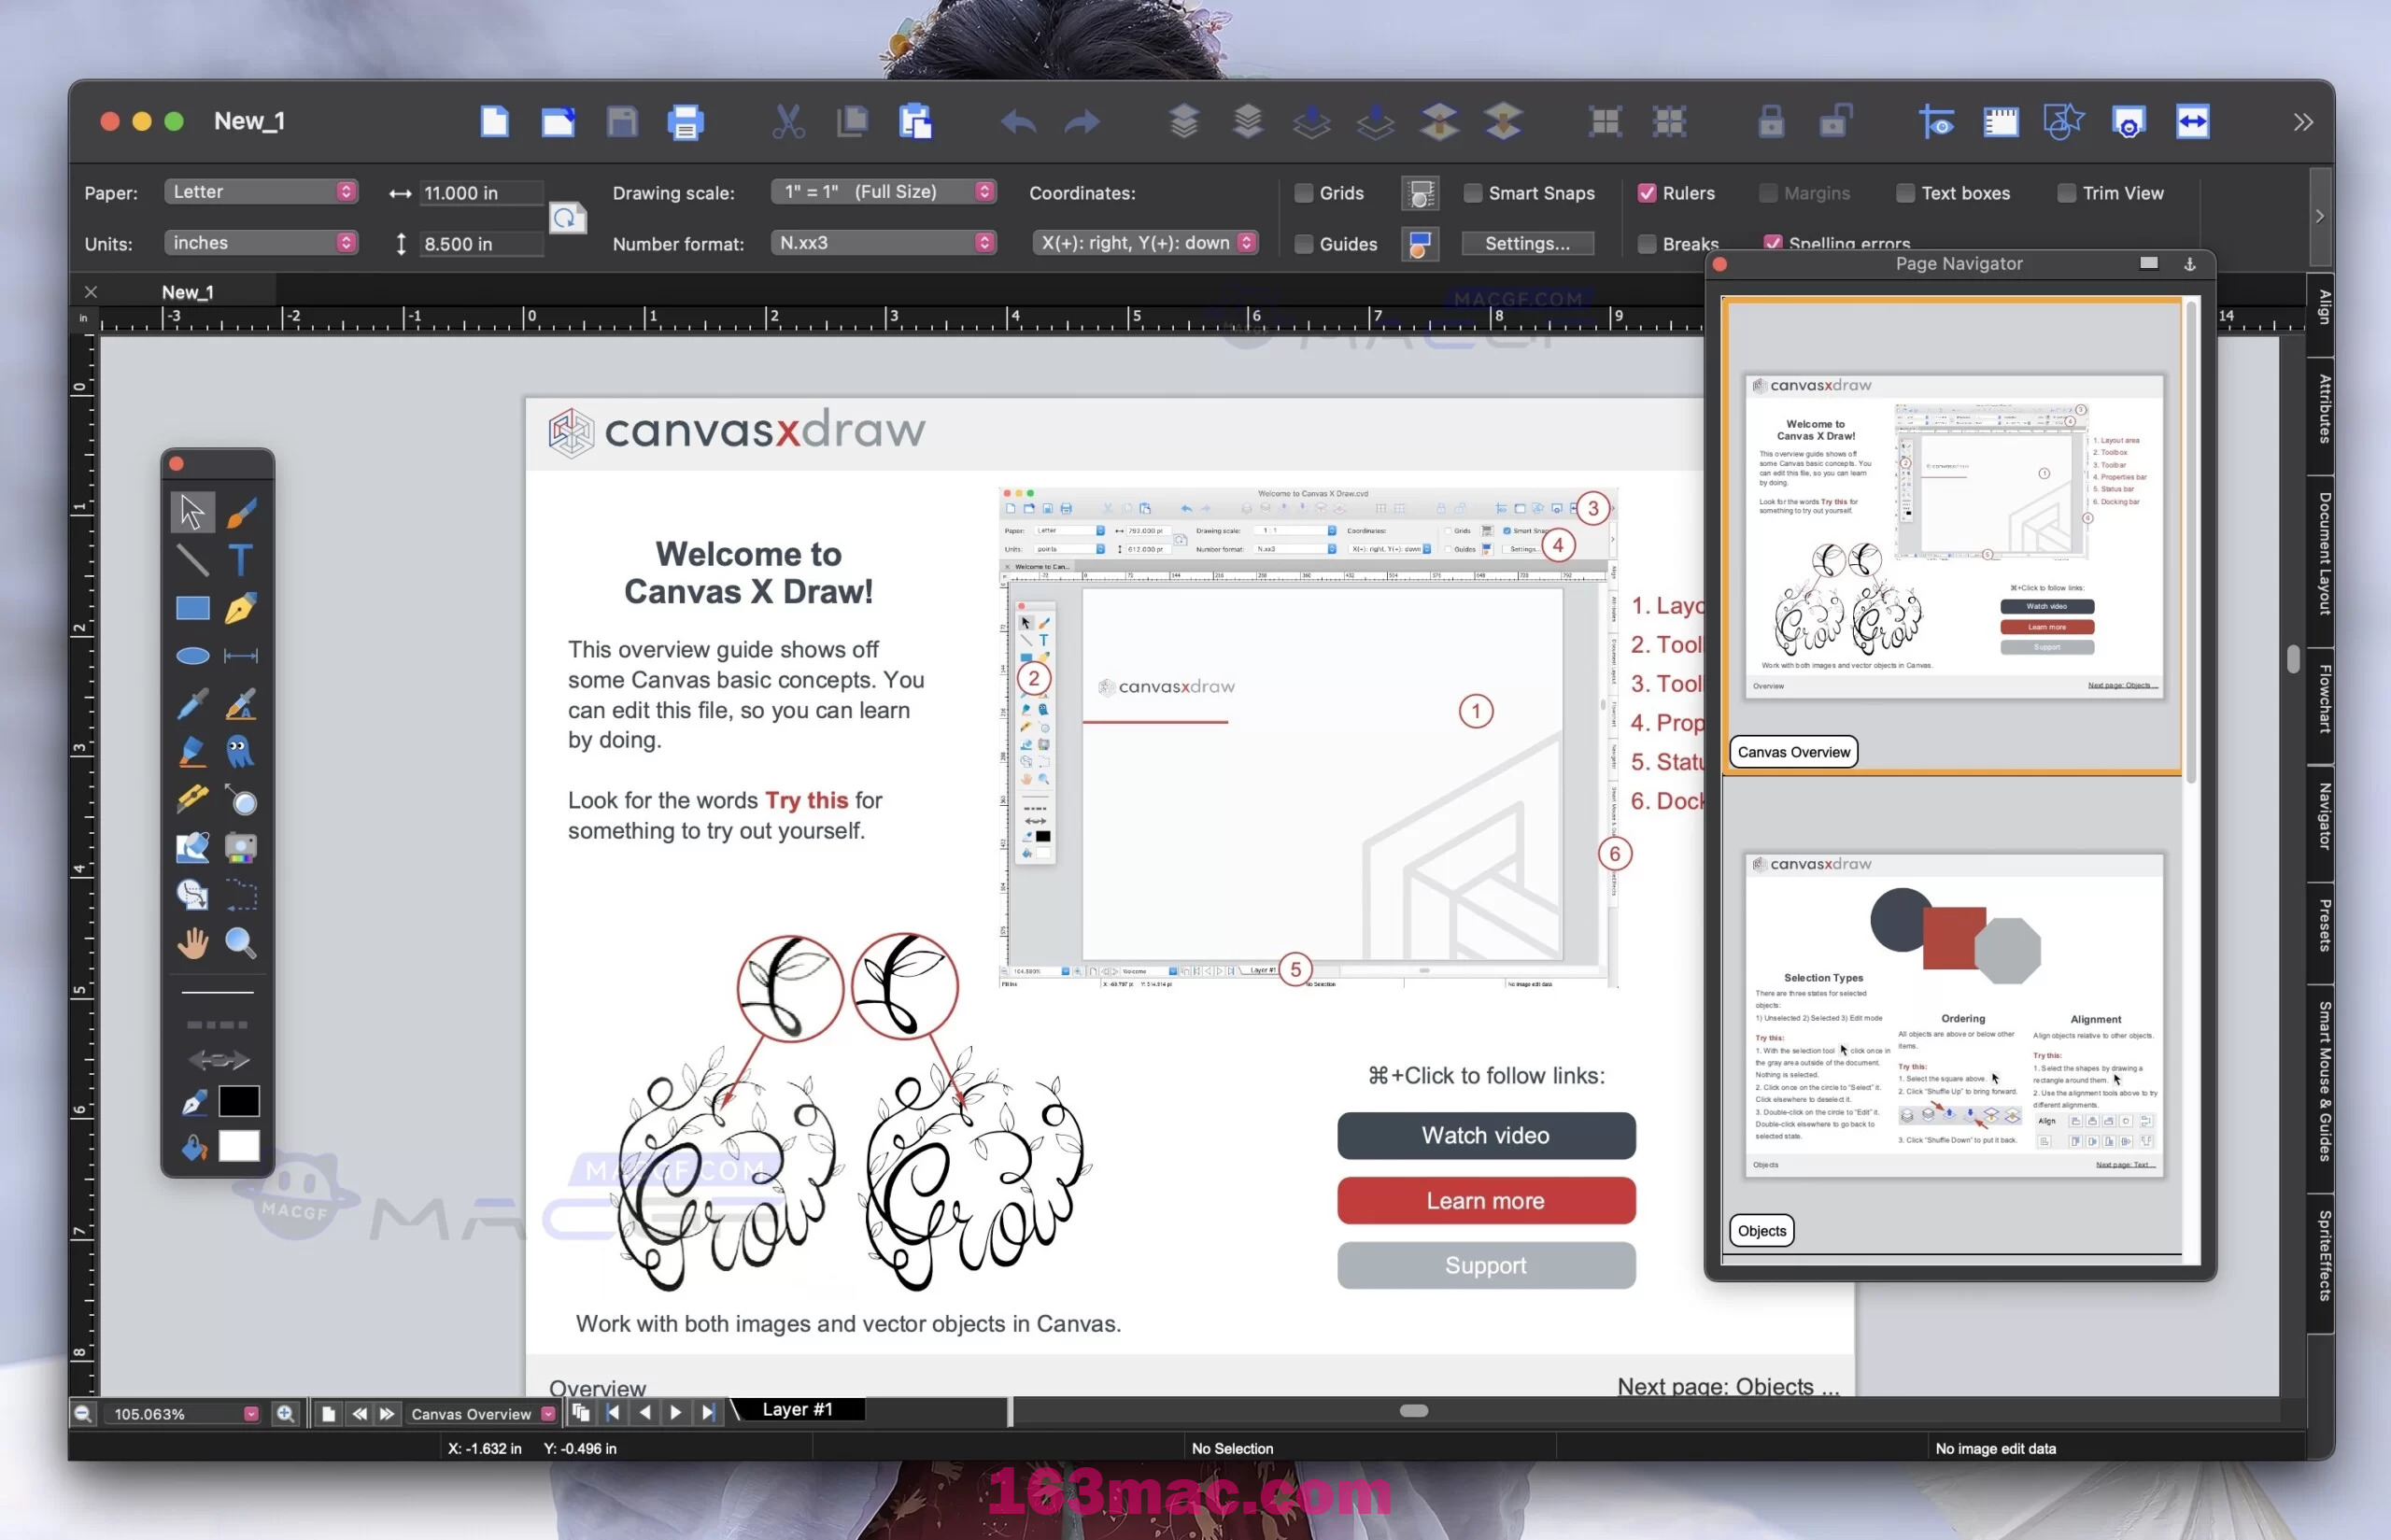Screen dimensions: 2391x1540
Task: Select the Hand/Pan tool
Action: pos(191,942)
